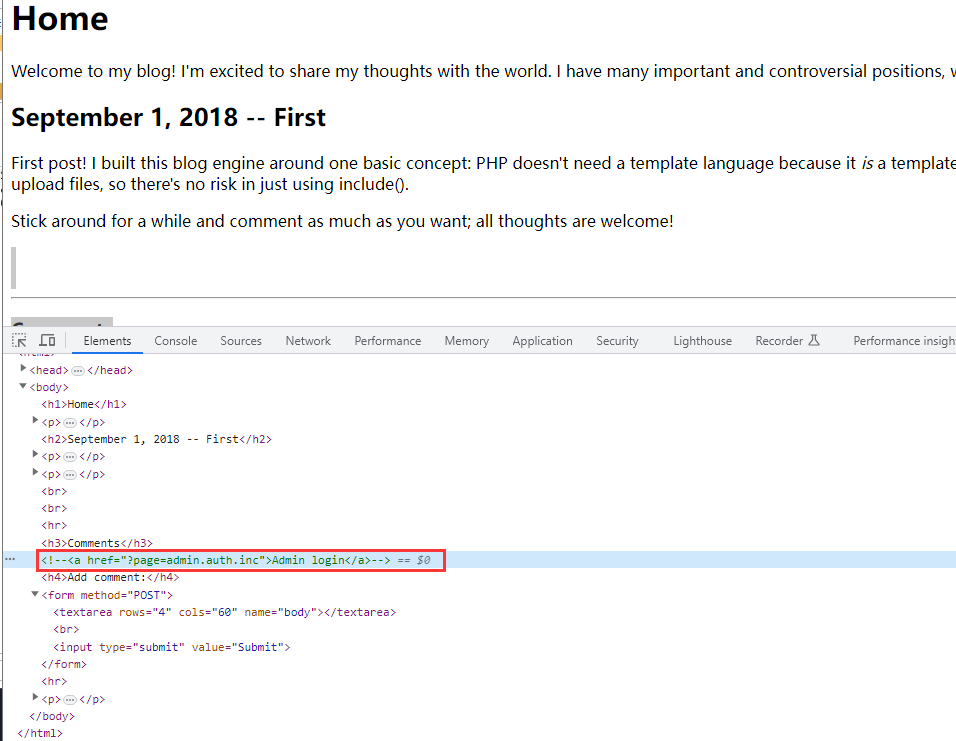The image size is (956, 741).
Task: Select the hr node above h3 Comments
Action: (54, 526)
